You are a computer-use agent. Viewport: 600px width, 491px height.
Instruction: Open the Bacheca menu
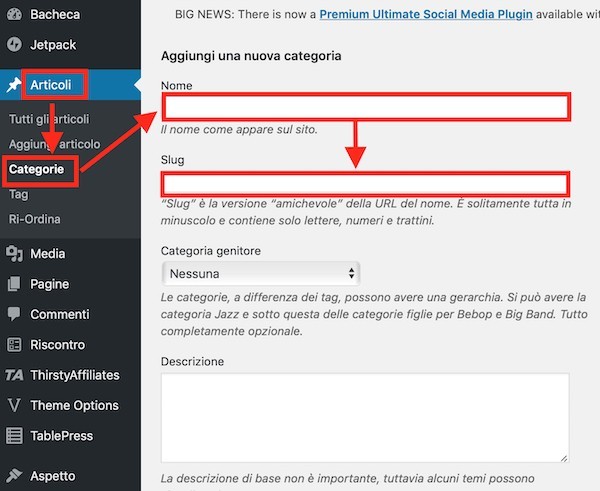click(x=55, y=14)
